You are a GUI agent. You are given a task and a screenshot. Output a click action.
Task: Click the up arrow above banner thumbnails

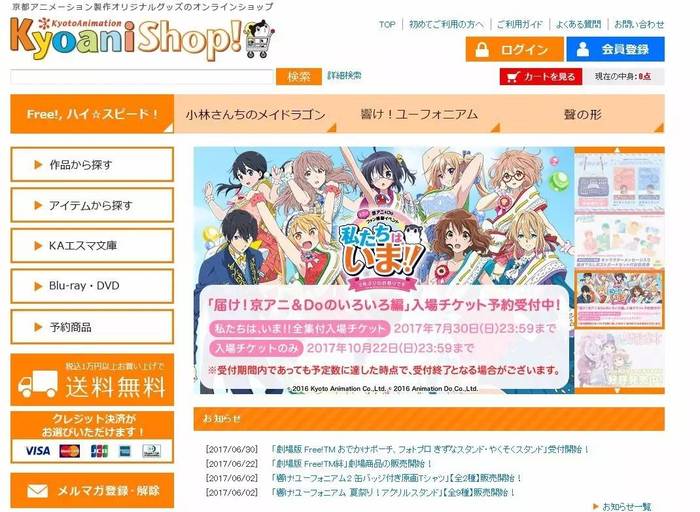pyautogui.click(x=618, y=150)
